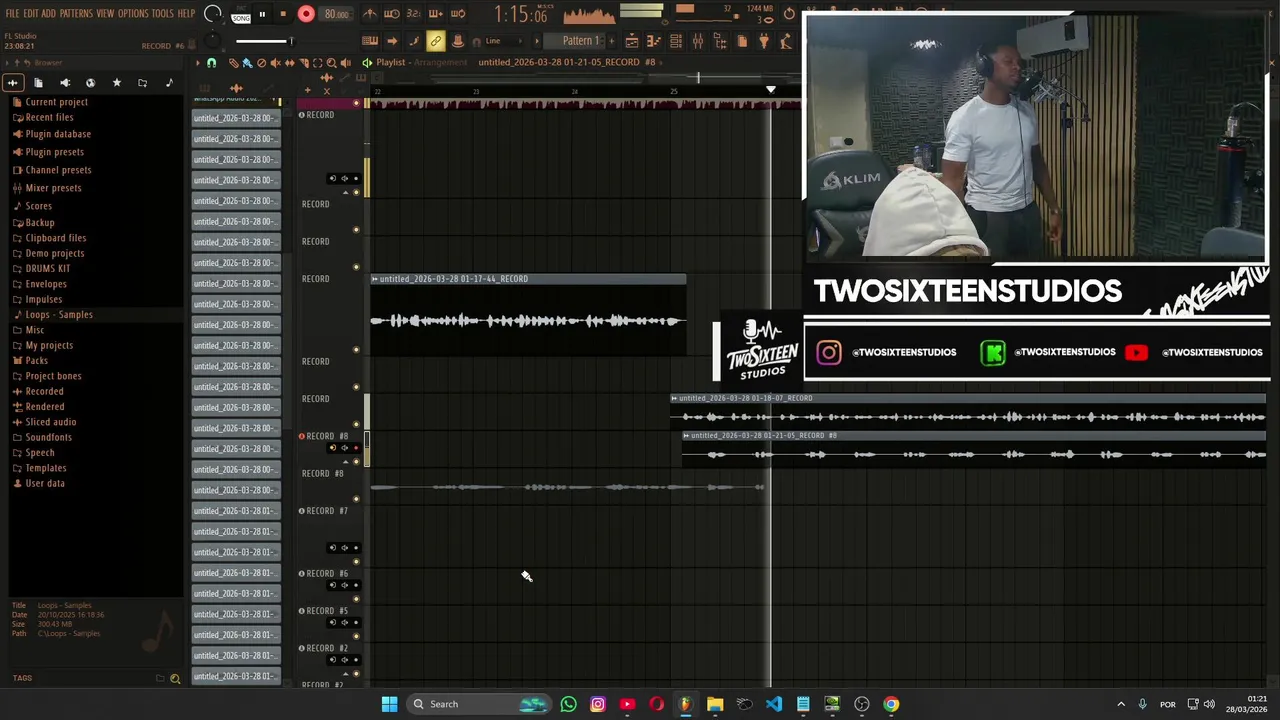The image size is (1280, 720).
Task: Click browser starred favorites tab icon
Action: [x=116, y=83]
